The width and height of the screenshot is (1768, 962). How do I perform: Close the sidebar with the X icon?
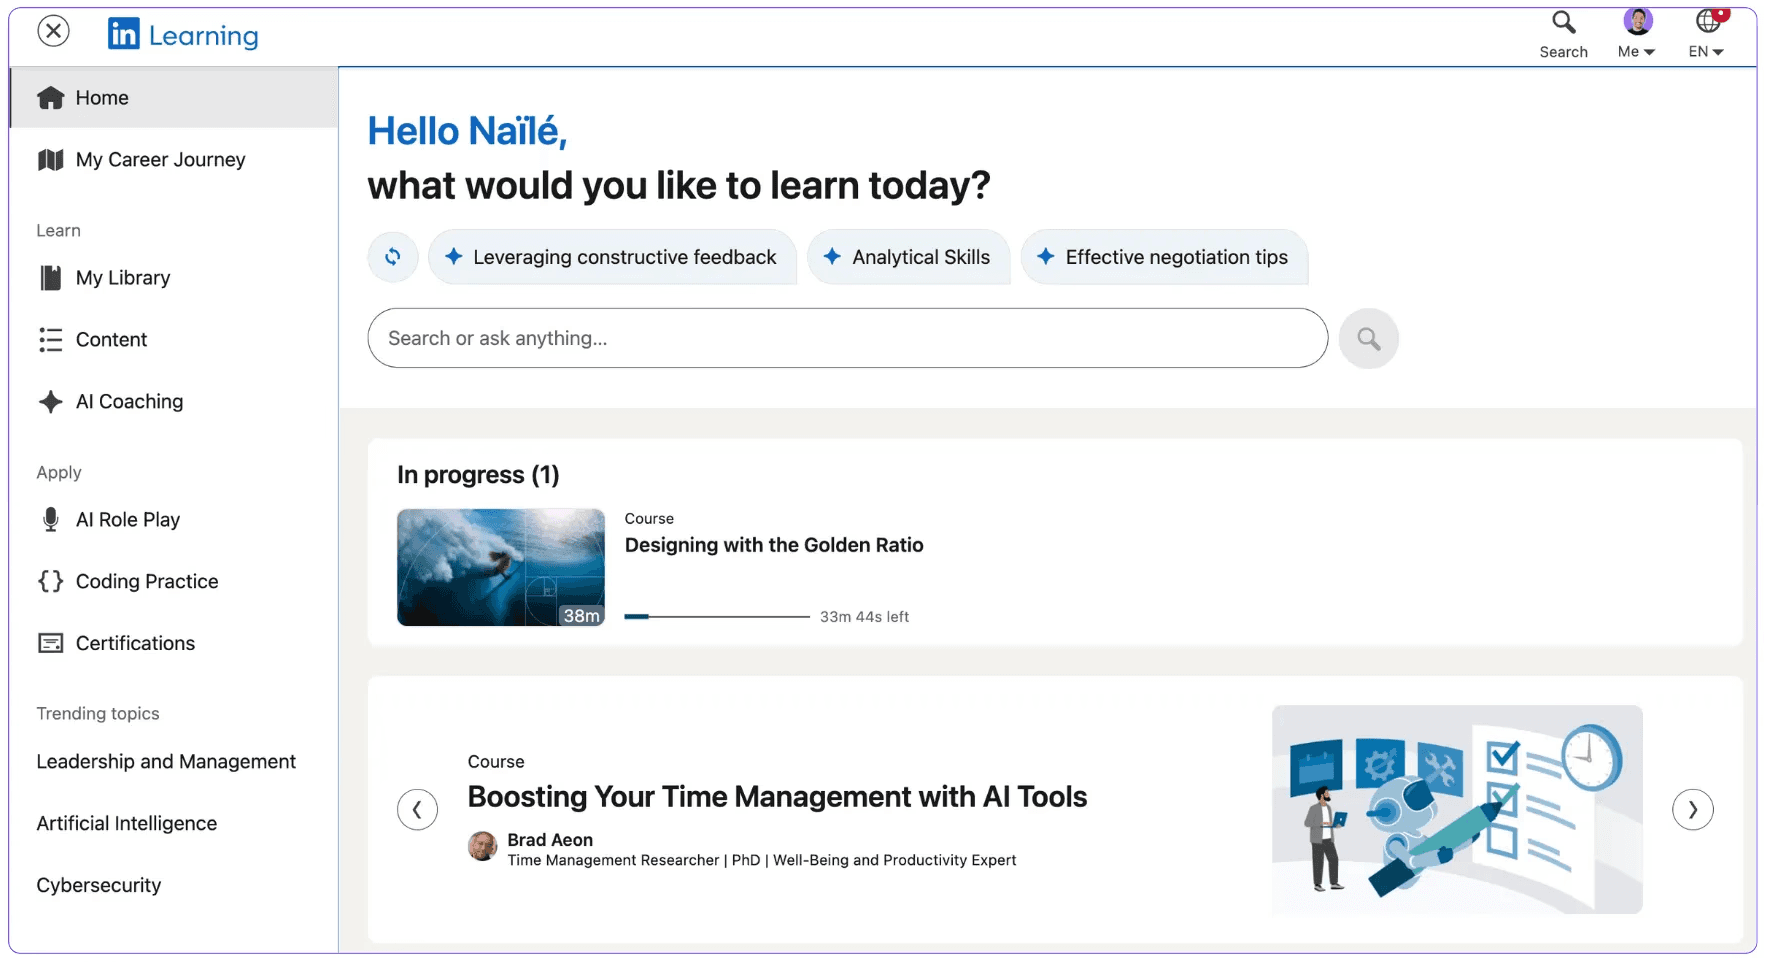[x=54, y=32]
